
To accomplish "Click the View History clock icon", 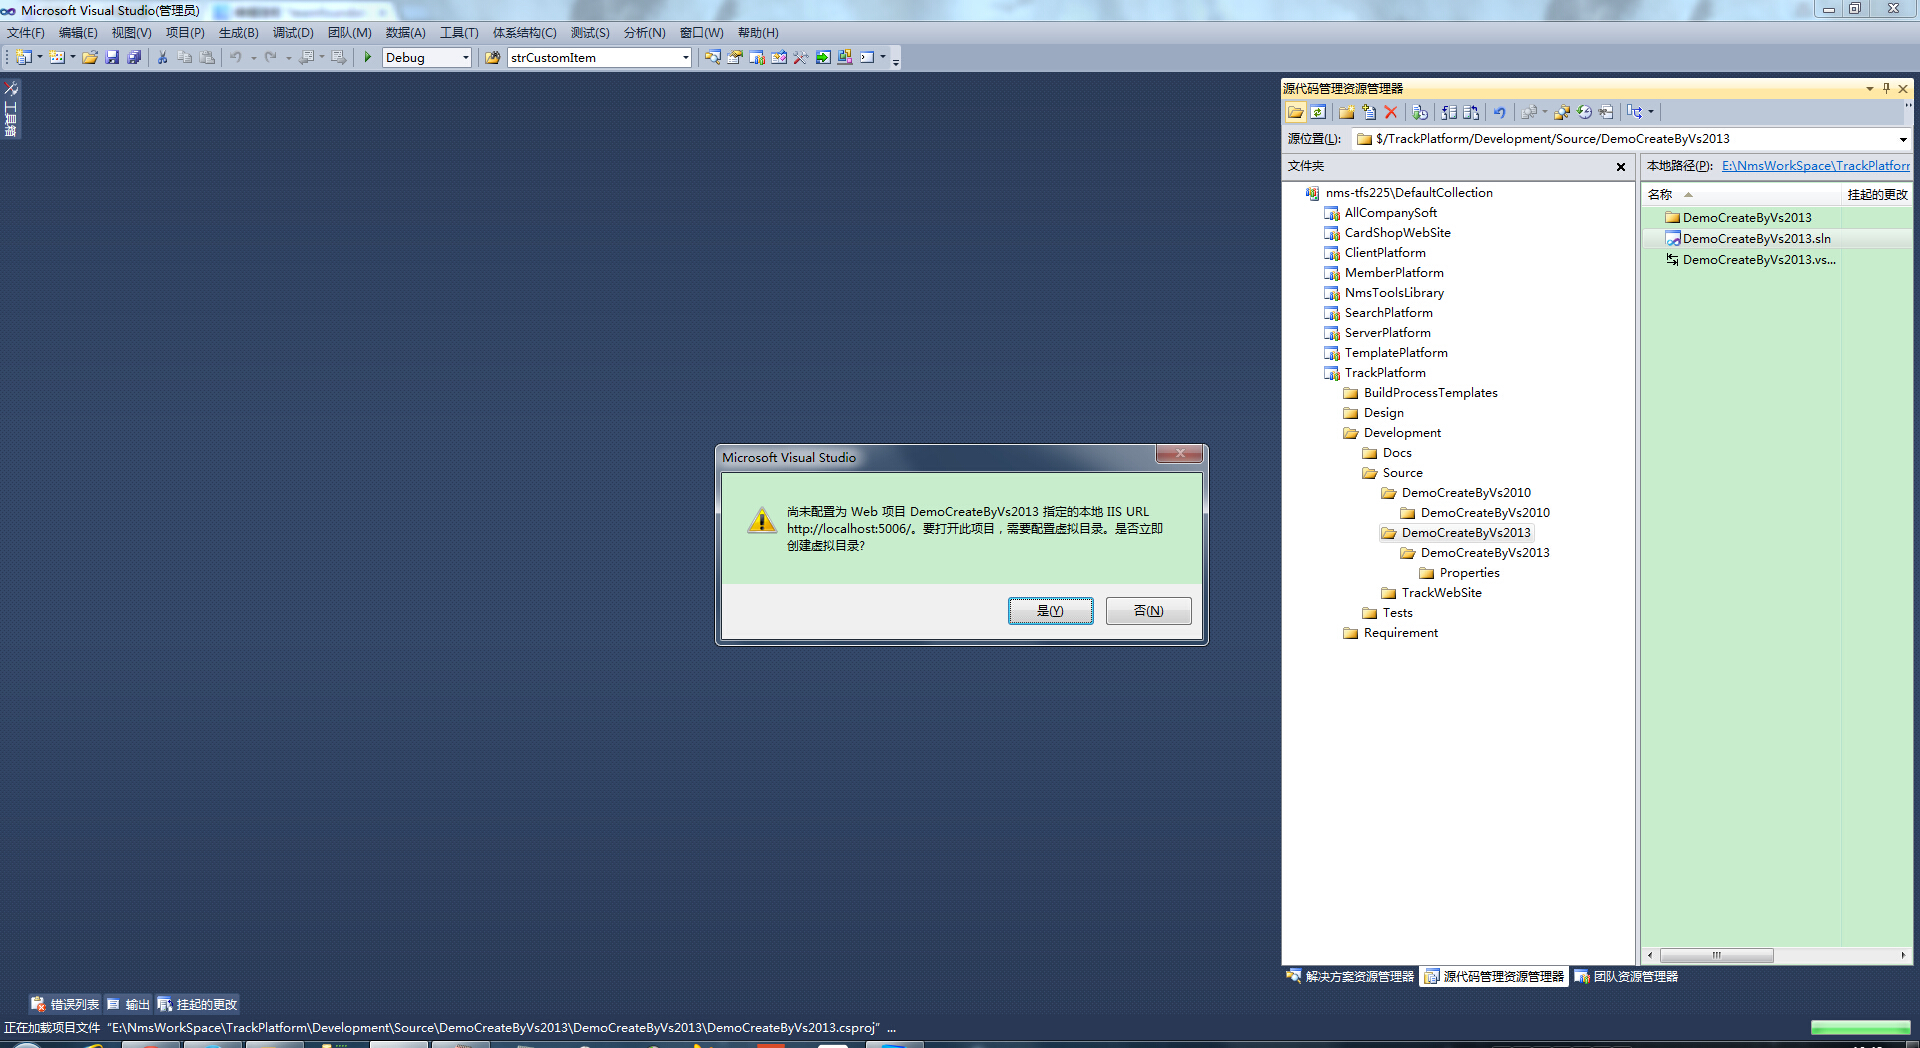I will 1584,112.
